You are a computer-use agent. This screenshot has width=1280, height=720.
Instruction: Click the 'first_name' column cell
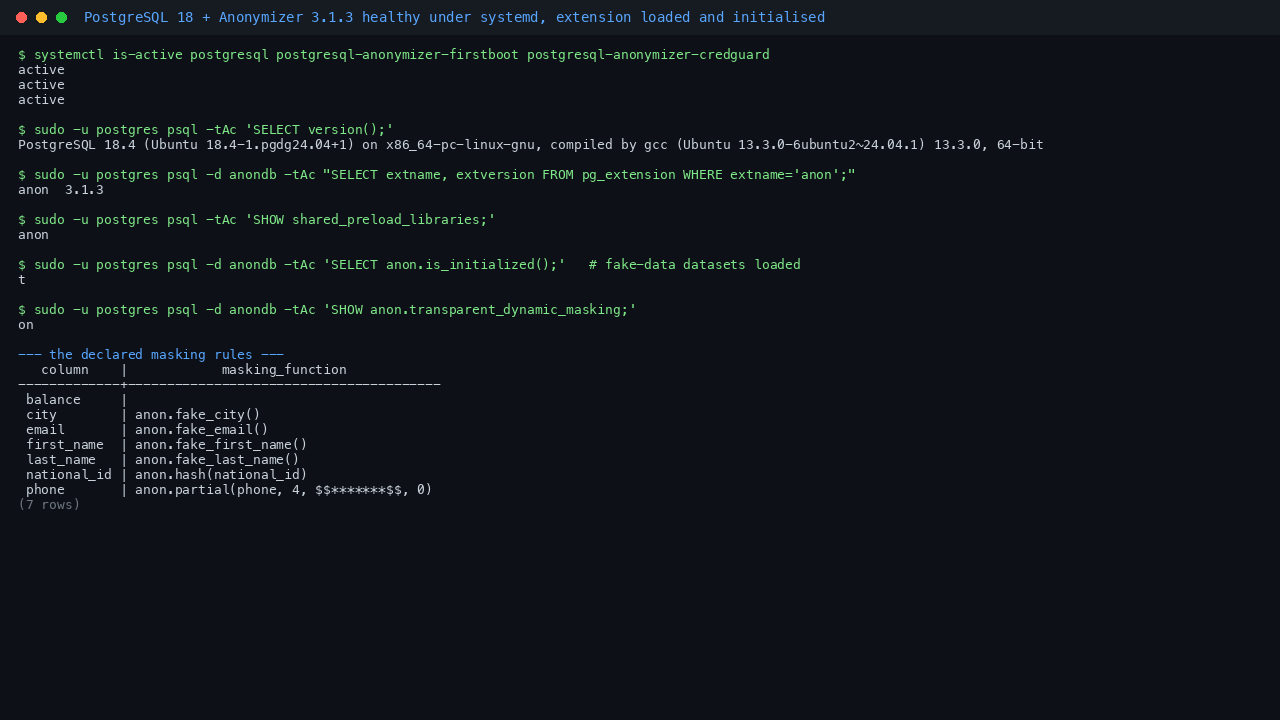point(65,445)
